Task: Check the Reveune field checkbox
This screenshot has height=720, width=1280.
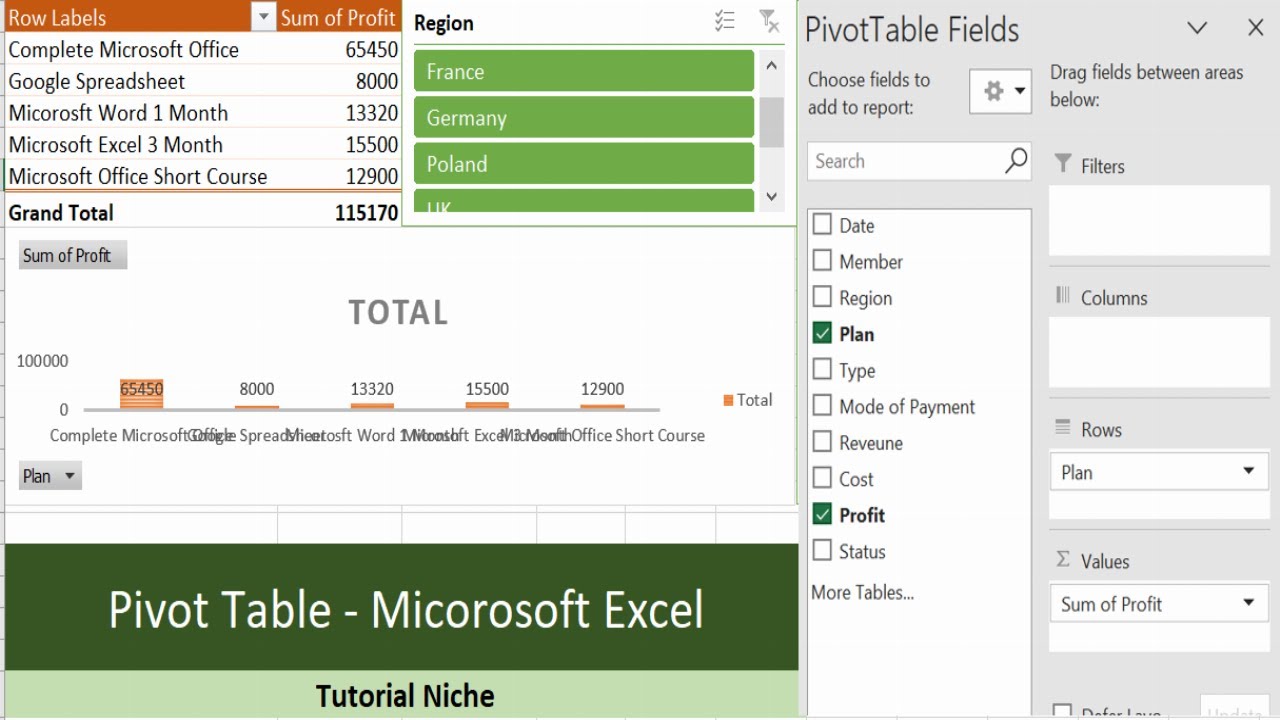Action: point(822,442)
